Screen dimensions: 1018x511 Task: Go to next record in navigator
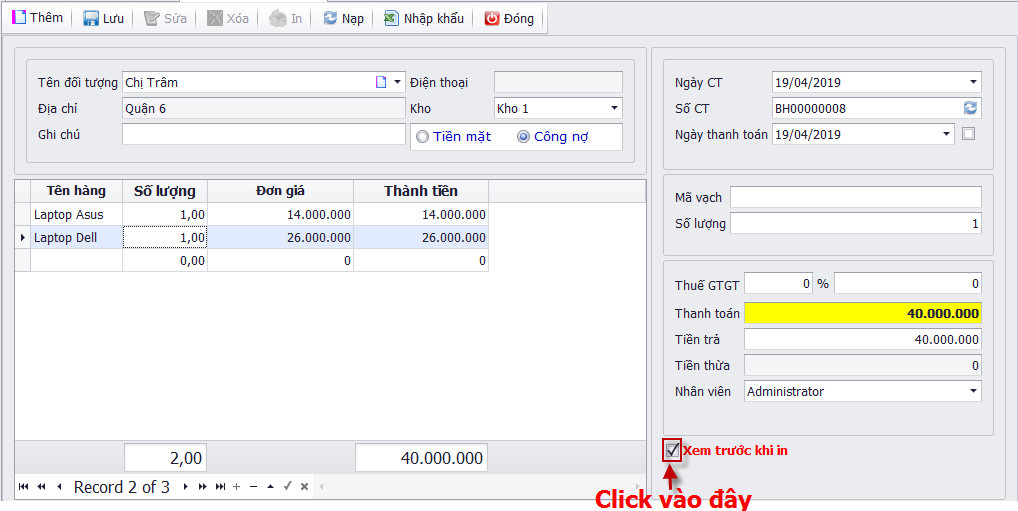click(185, 487)
